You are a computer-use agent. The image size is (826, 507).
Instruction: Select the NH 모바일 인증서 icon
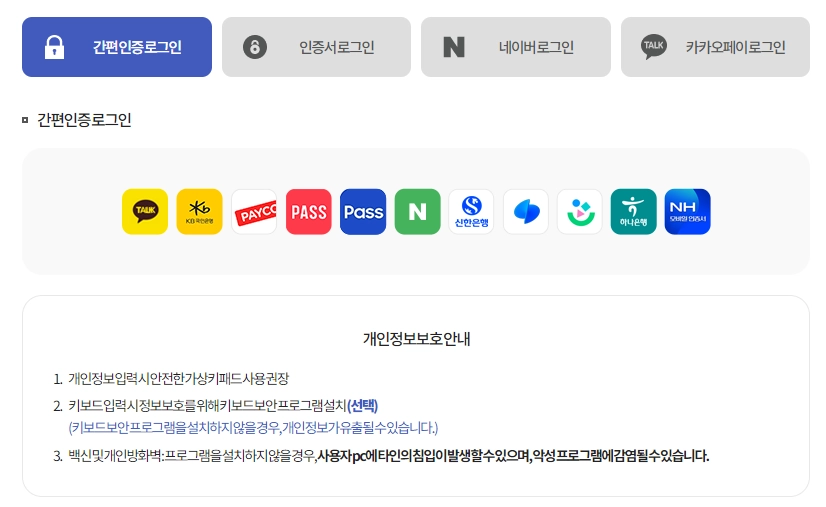687,211
